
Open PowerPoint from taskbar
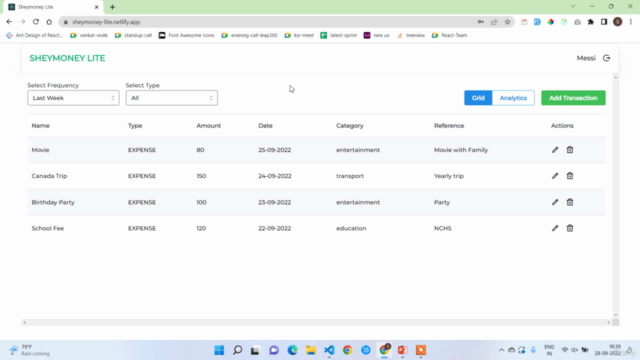402,350
